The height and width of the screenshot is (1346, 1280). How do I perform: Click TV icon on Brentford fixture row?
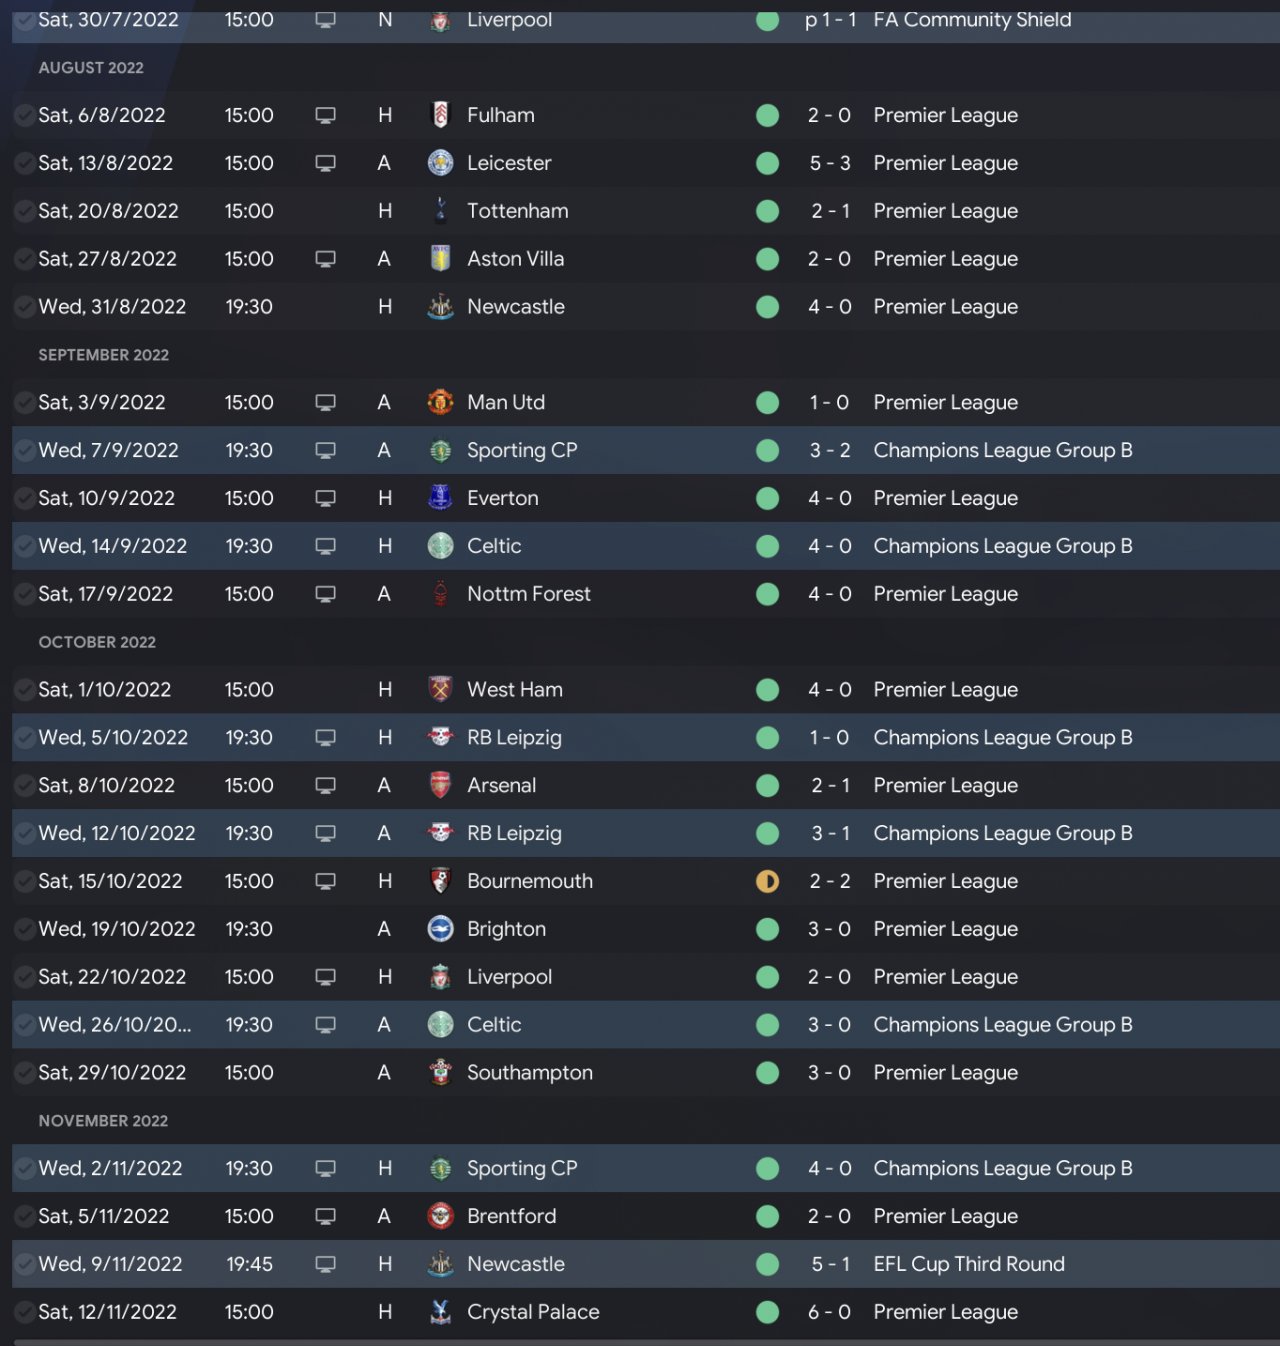(x=325, y=1217)
